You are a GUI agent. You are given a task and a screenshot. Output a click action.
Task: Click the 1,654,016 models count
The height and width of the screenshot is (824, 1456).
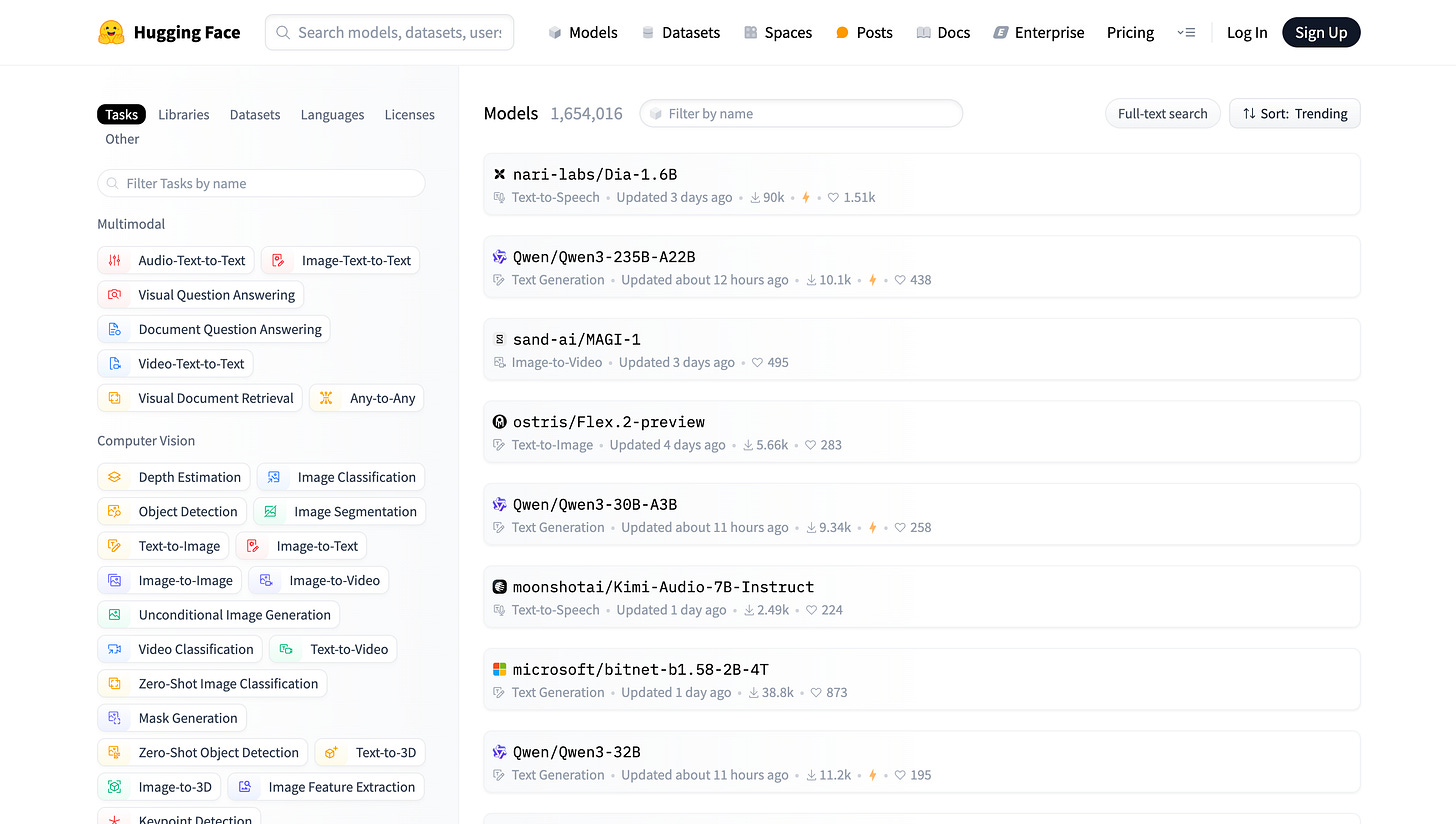tap(586, 114)
